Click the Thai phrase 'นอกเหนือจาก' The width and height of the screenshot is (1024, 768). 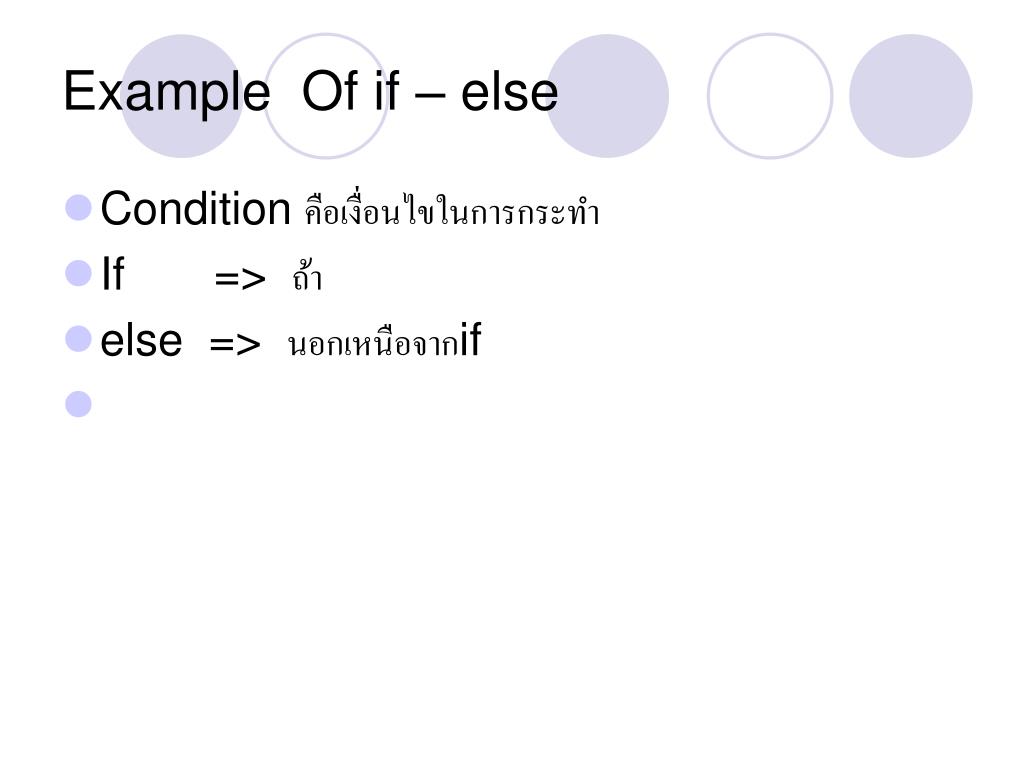click(374, 341)
